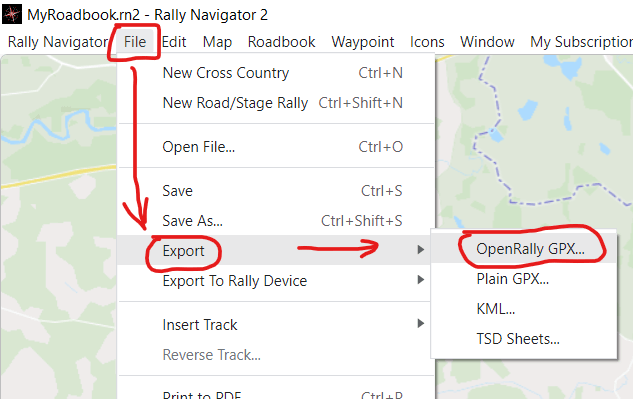The height and width of the screenshot is (399, 633).
Task: Click the Ctrl+Shift+S shortcut label
Action: click(362, 221)
